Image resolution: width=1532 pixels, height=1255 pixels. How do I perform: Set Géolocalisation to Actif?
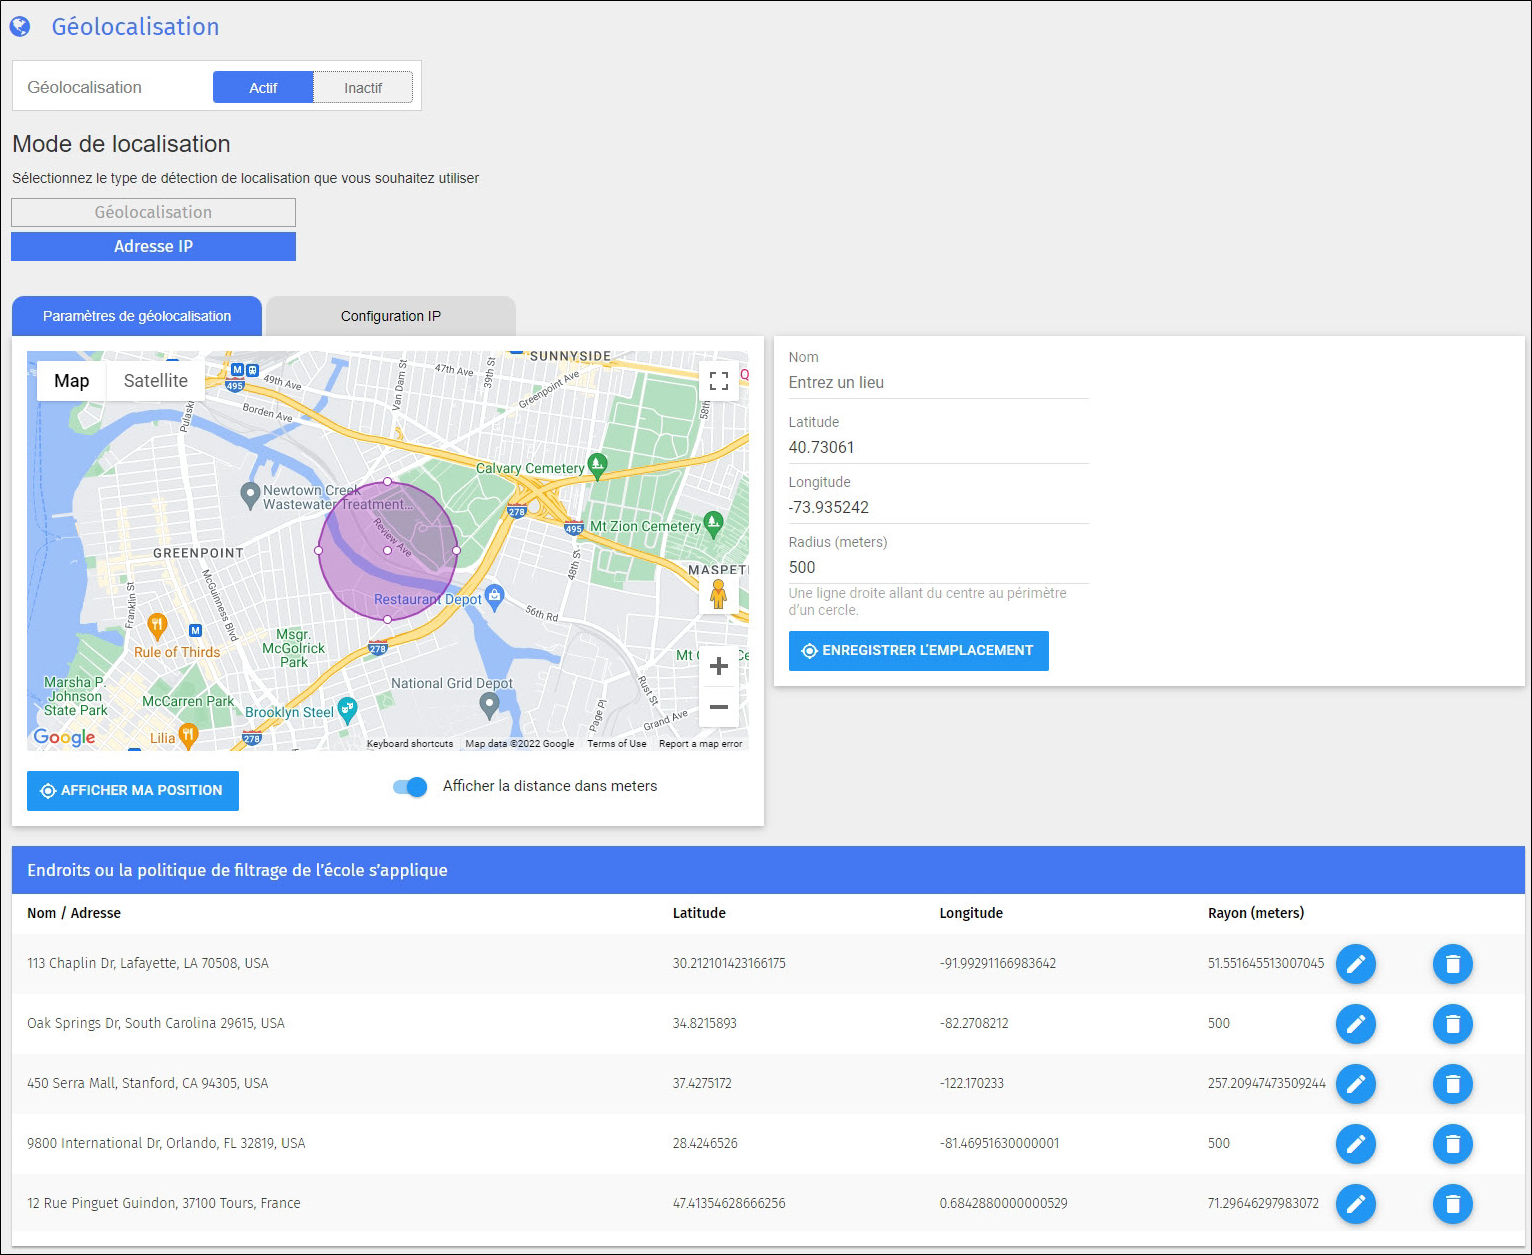point(263,87)
